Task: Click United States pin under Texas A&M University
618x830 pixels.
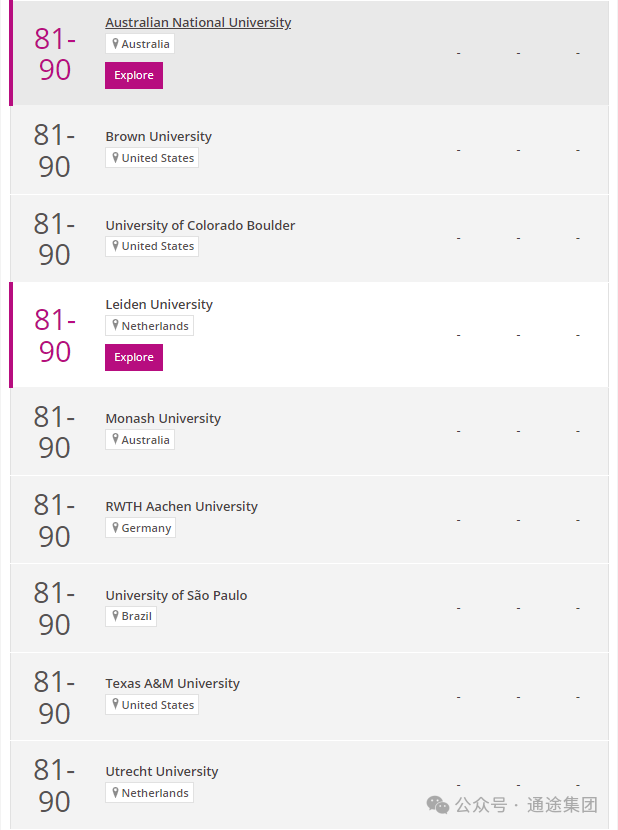Action: click(x=115, y=705)
